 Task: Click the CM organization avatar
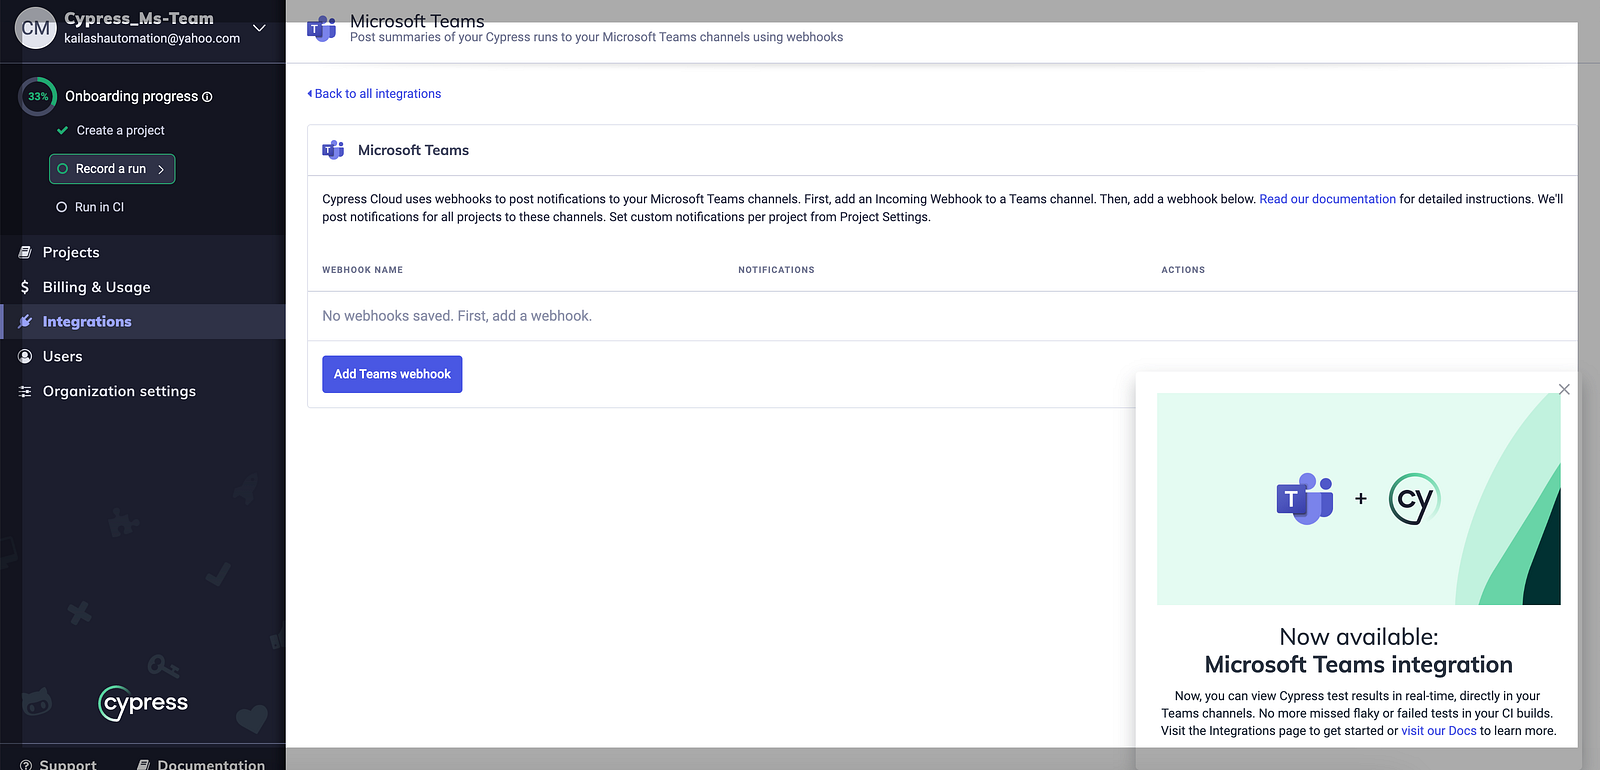[35, 28]
